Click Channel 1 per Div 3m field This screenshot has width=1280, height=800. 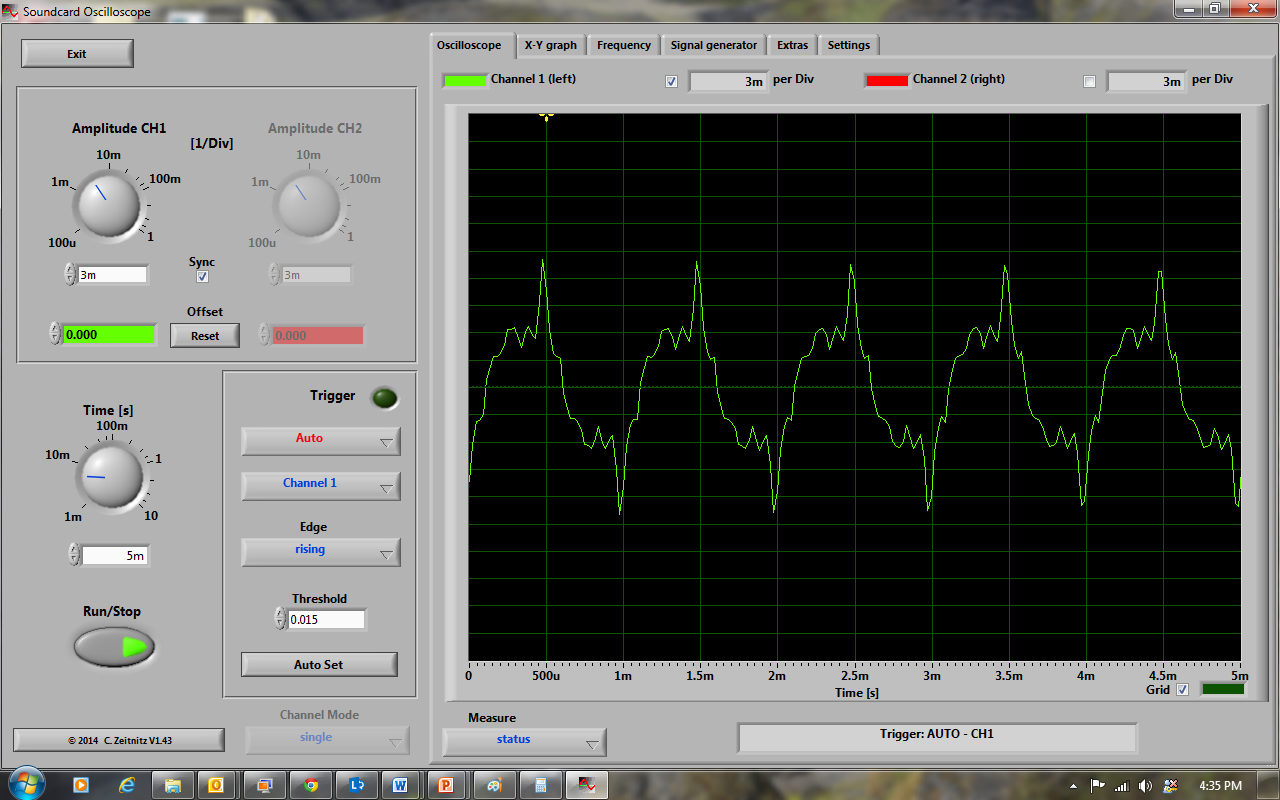(x=728, y=81)
